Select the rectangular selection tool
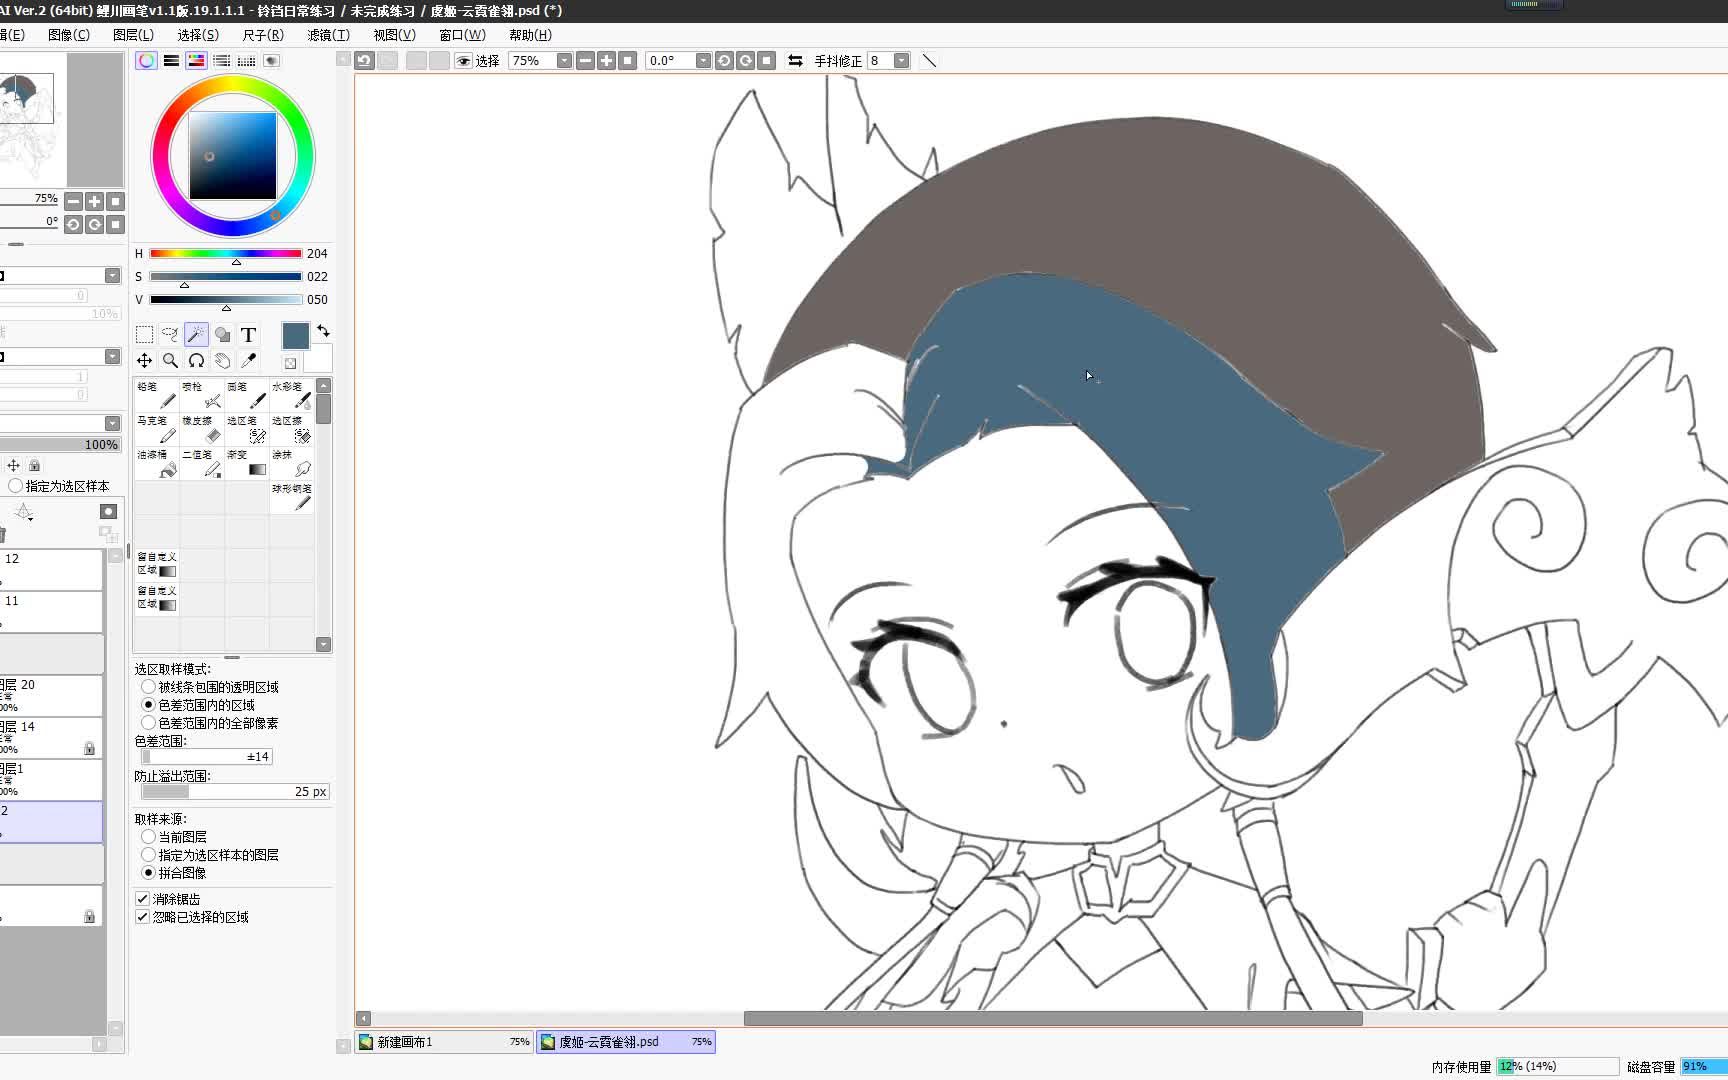Screen dimensions: 1728x1080 pyautogui.click(x=145, y=335)
